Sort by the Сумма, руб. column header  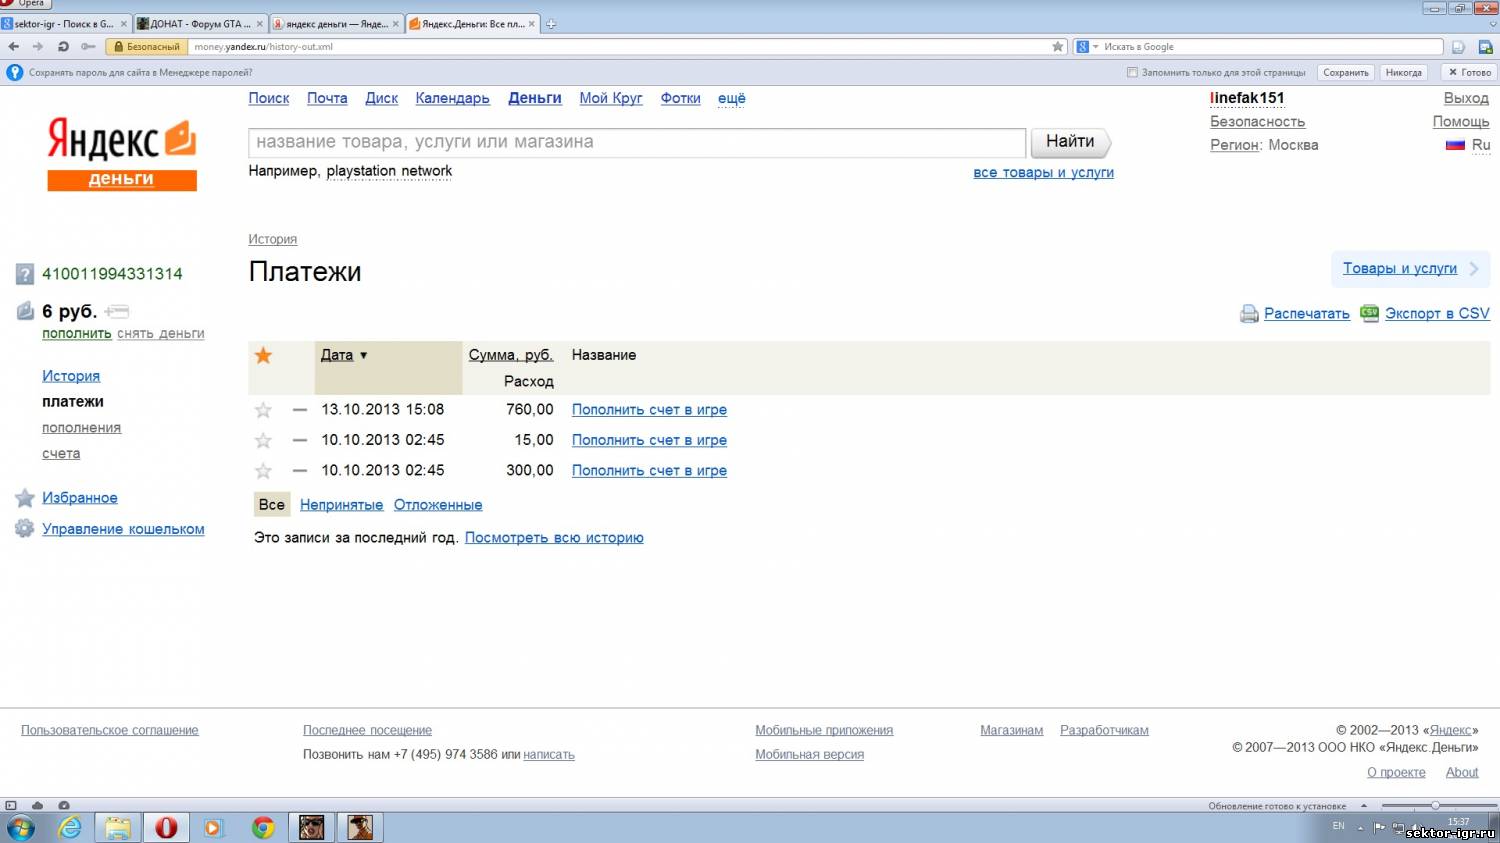[x=511, y=355]
